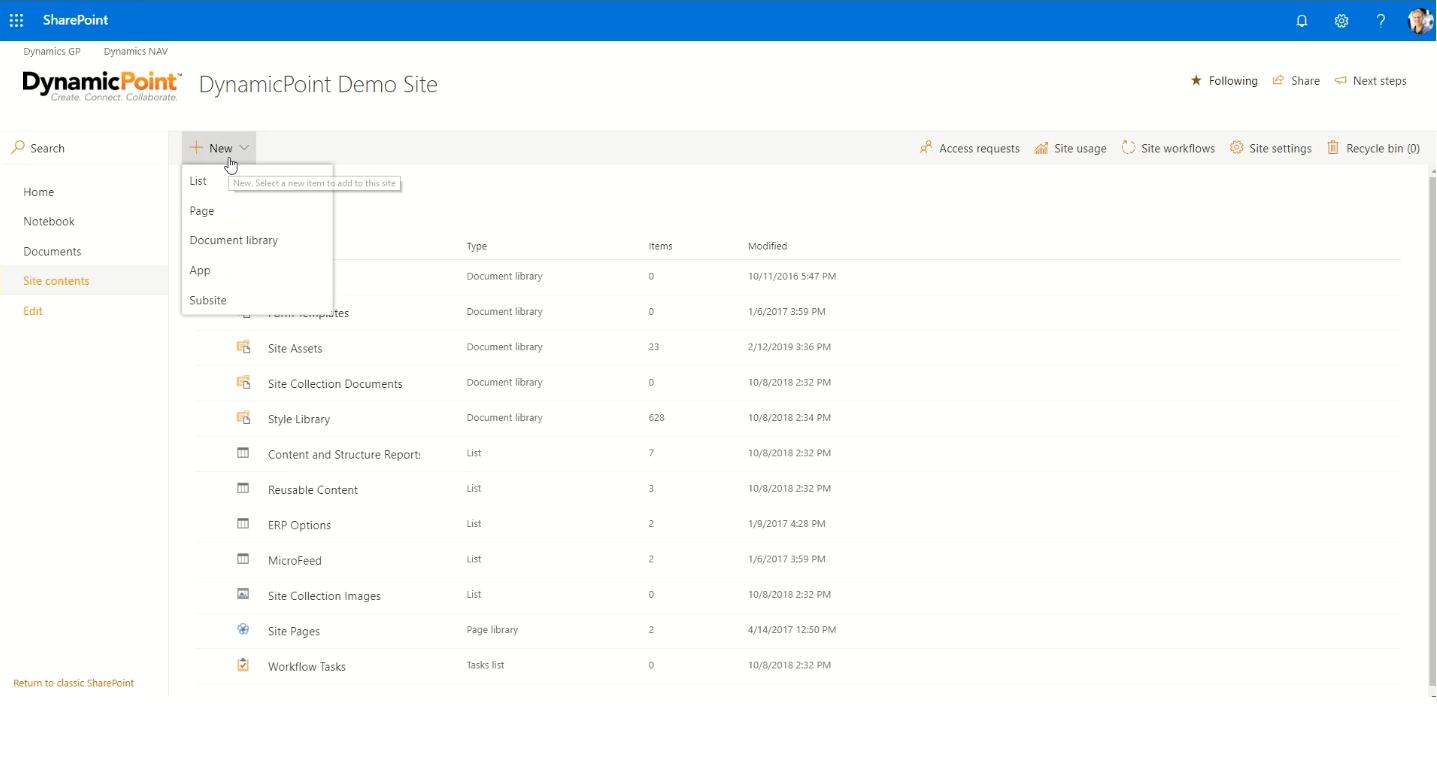This screenshot has height=767, width=1437.
Task: Click the Reusable Content list icon
Action: (x=243, y=488)
